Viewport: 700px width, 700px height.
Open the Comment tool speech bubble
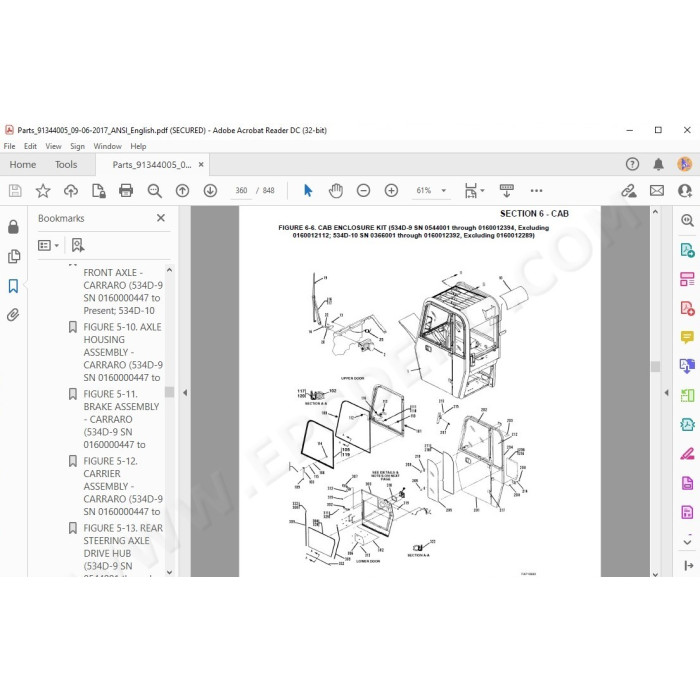tap(687, 338)
